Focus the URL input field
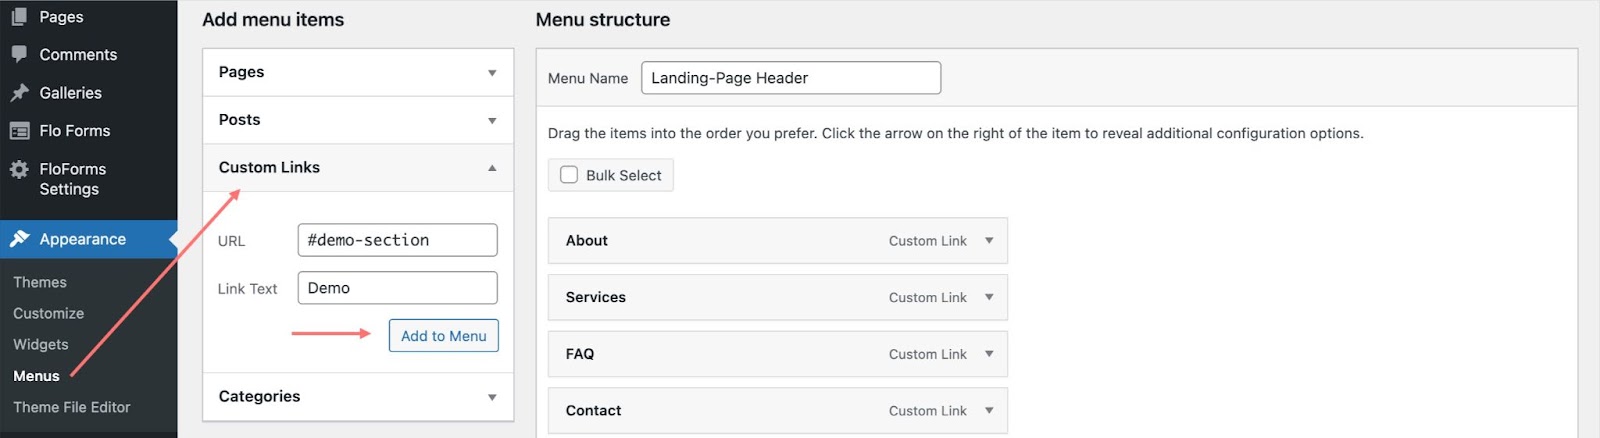Screen dimensions: 1600x438 point(398,240)
